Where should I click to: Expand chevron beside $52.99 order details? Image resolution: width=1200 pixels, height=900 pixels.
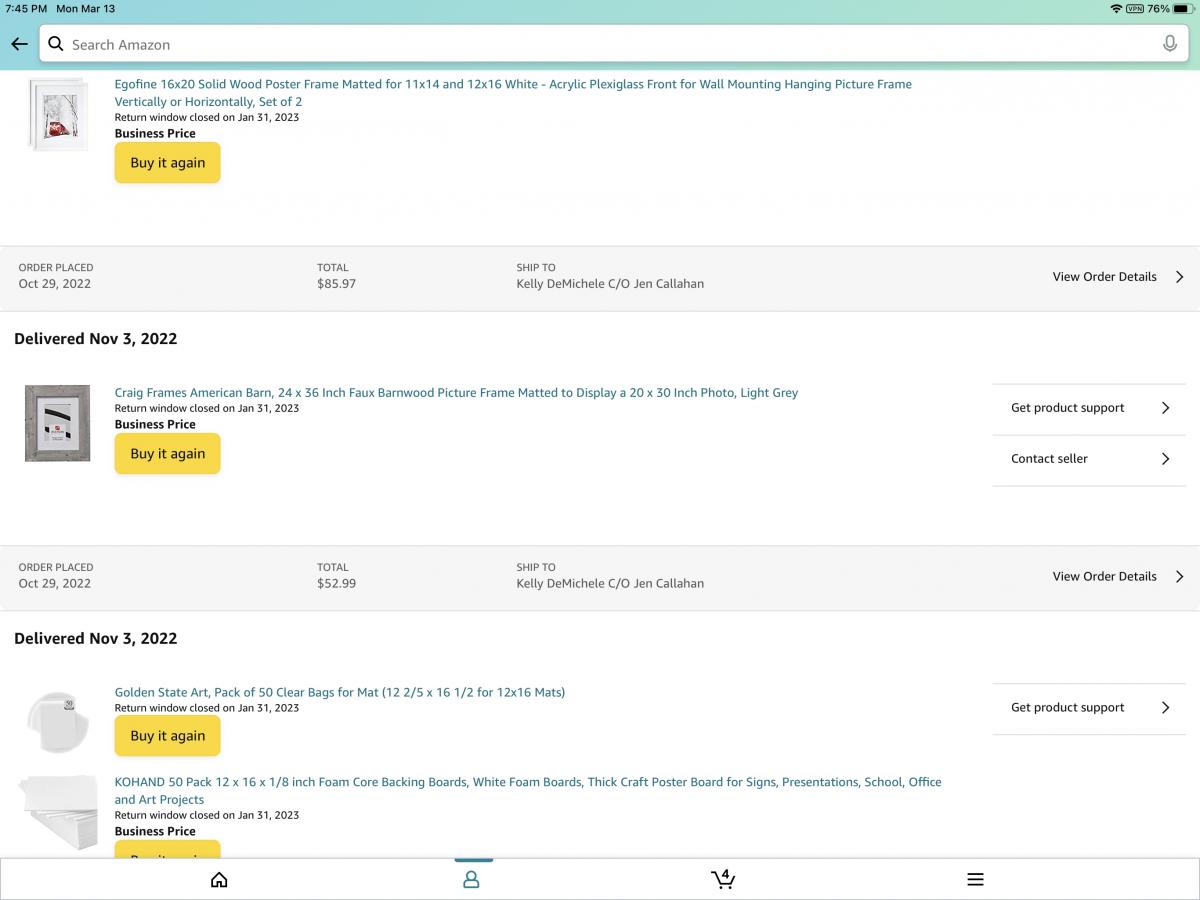click(x=1180, y=576)
